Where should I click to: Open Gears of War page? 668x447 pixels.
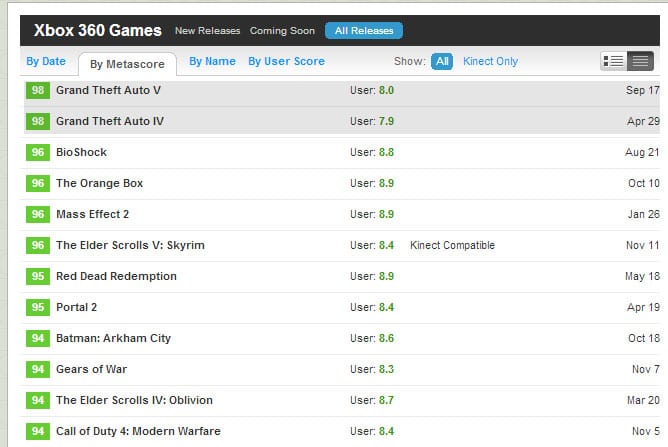pos(92,369)
